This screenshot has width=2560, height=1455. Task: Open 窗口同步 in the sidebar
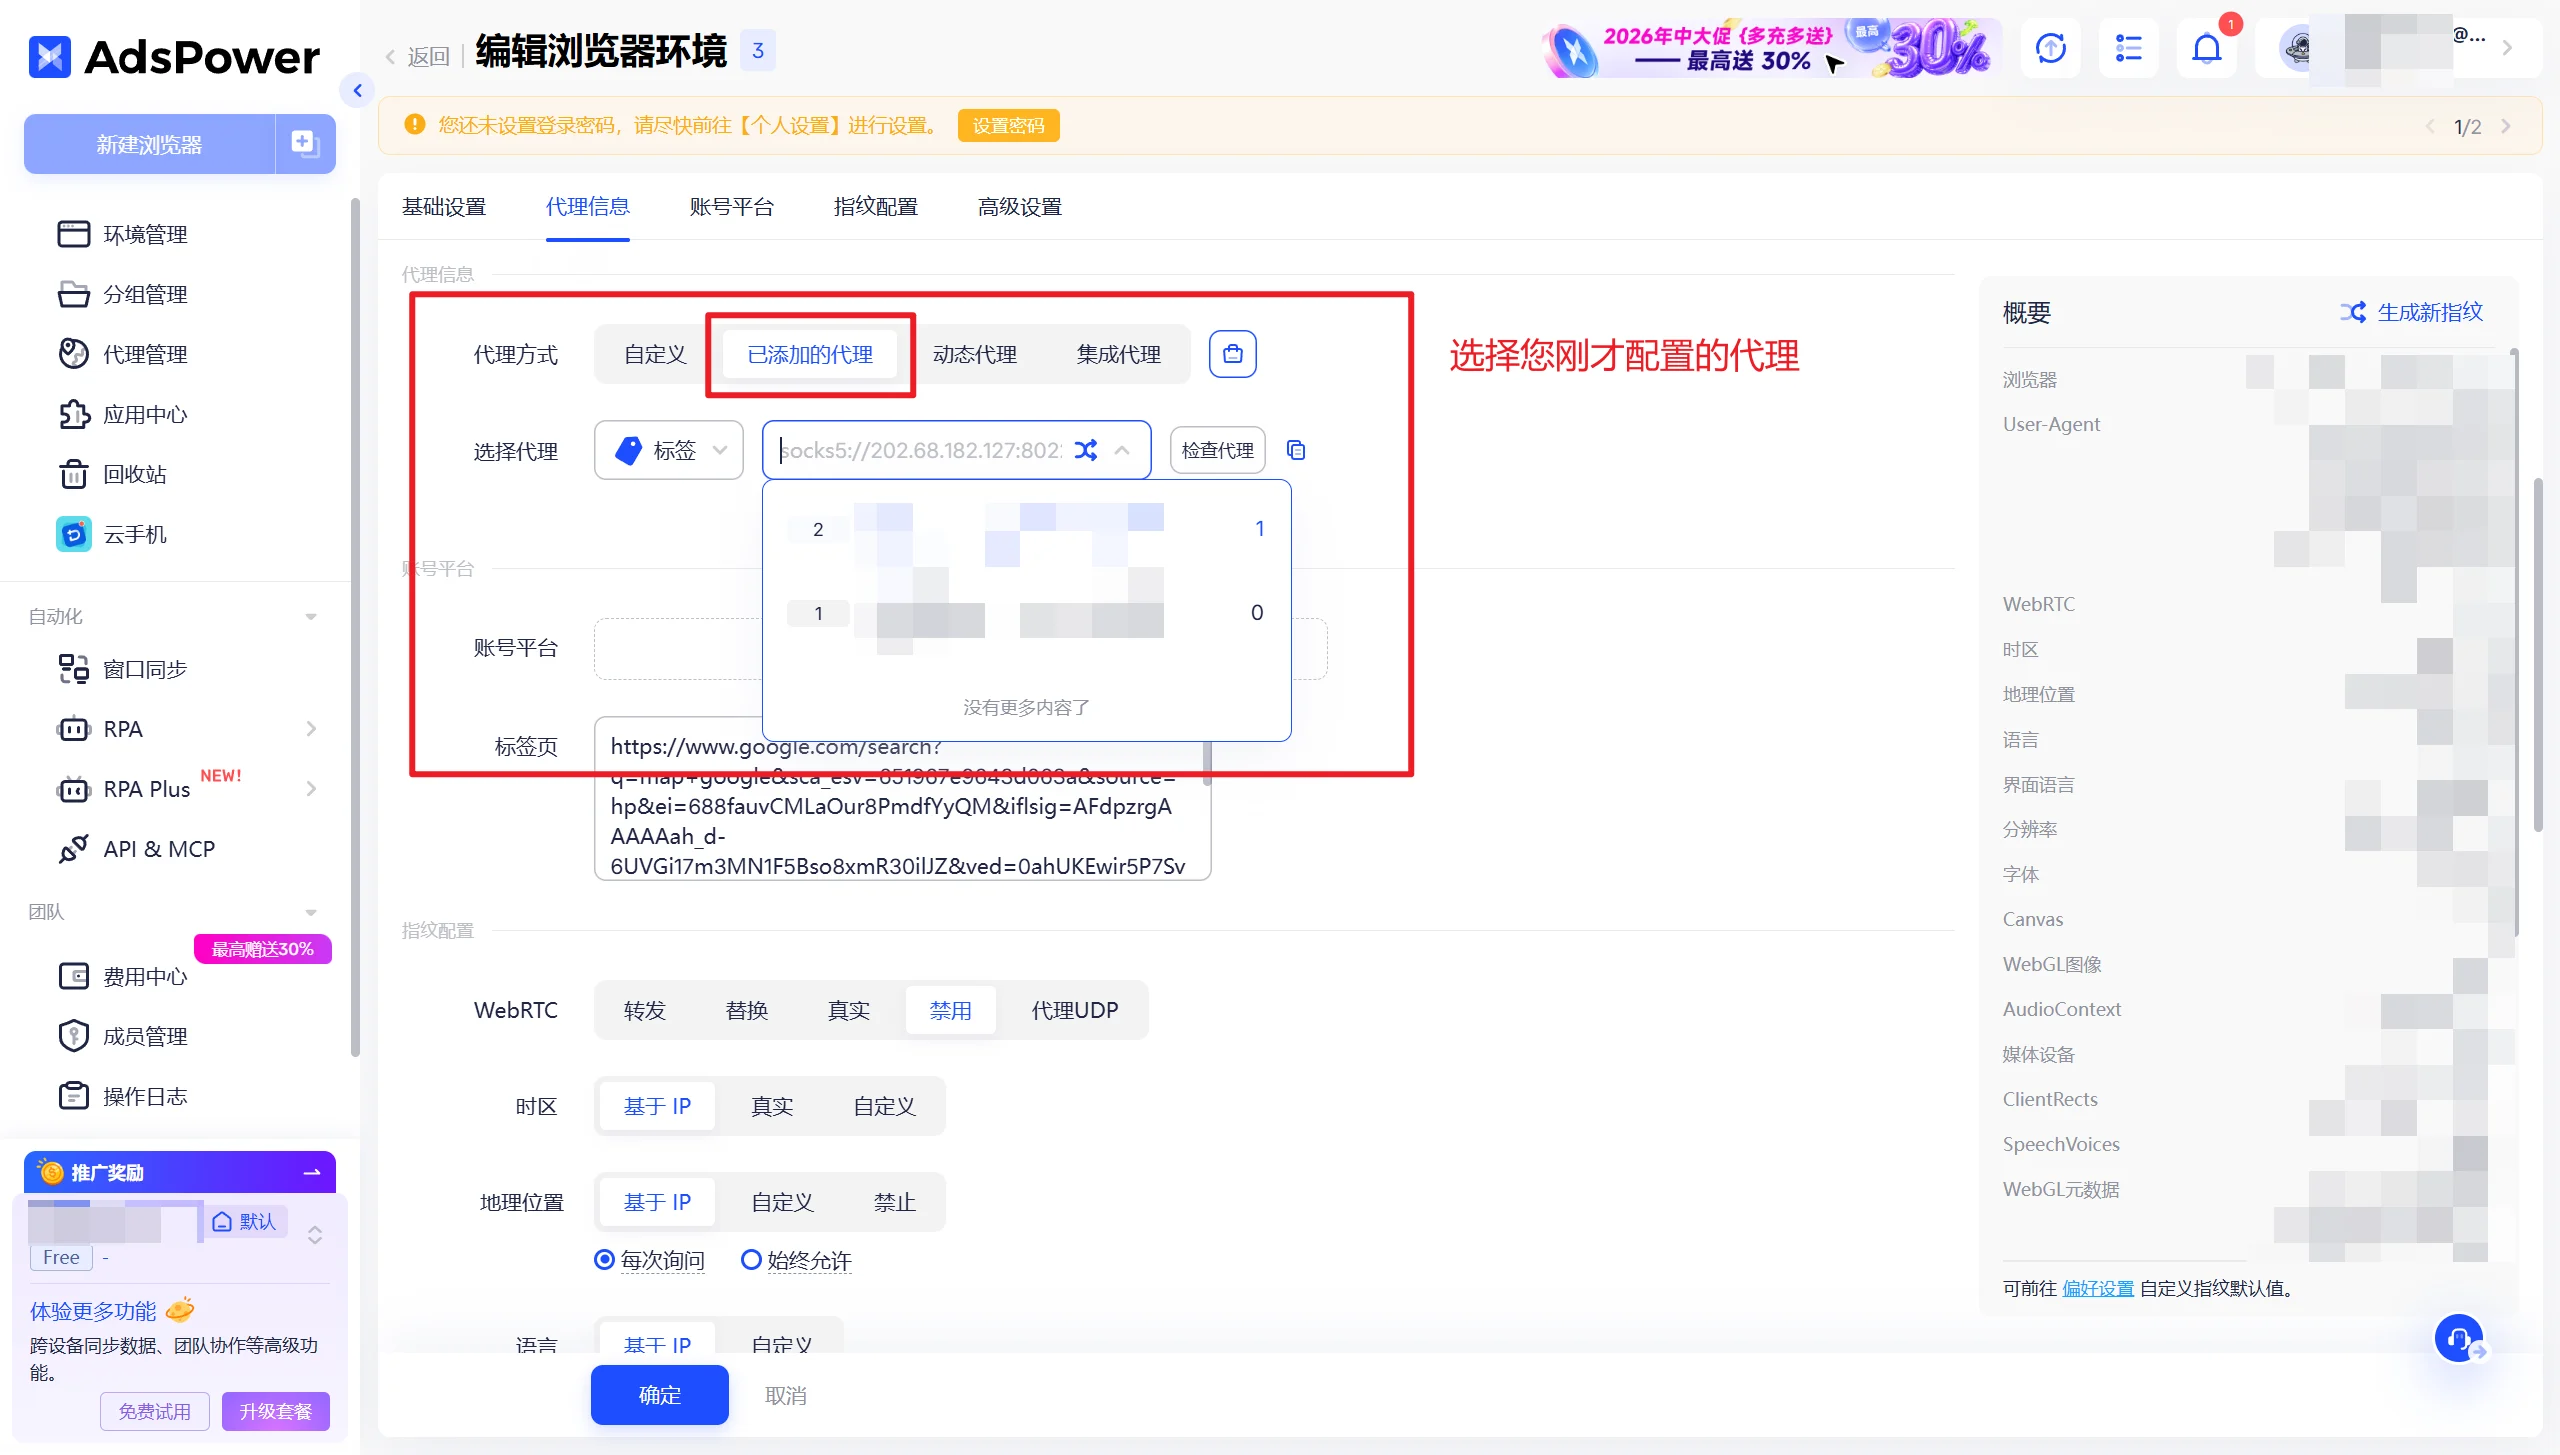tap(123, 669)
